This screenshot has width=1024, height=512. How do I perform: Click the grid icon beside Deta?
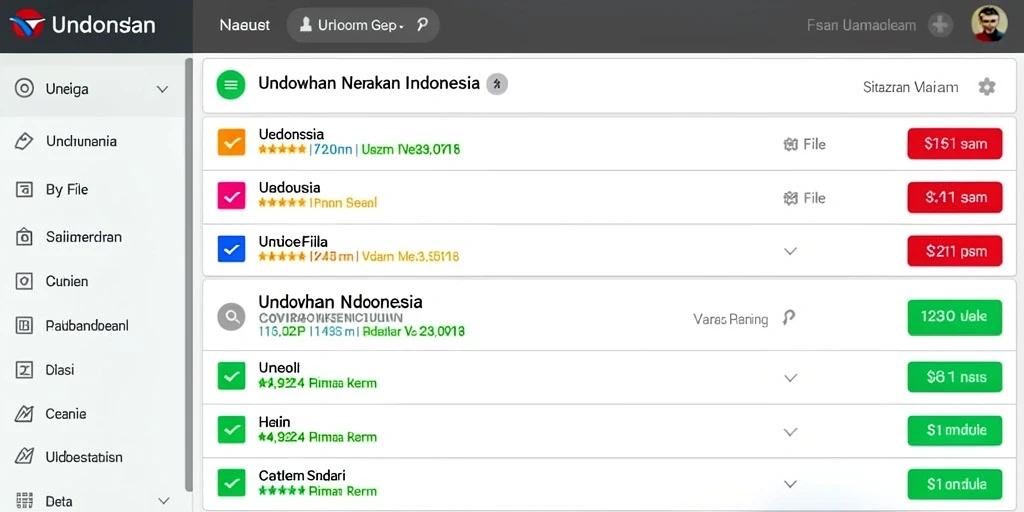click(24, 502)
